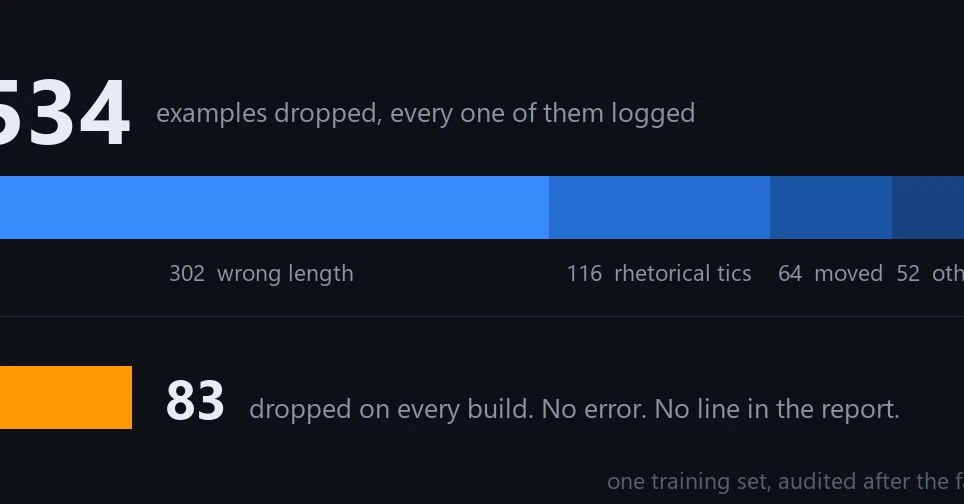Screen dimensions: 964x504
Task: Click the darker blue moved bar segment
Action: click(x=831, y=207)
